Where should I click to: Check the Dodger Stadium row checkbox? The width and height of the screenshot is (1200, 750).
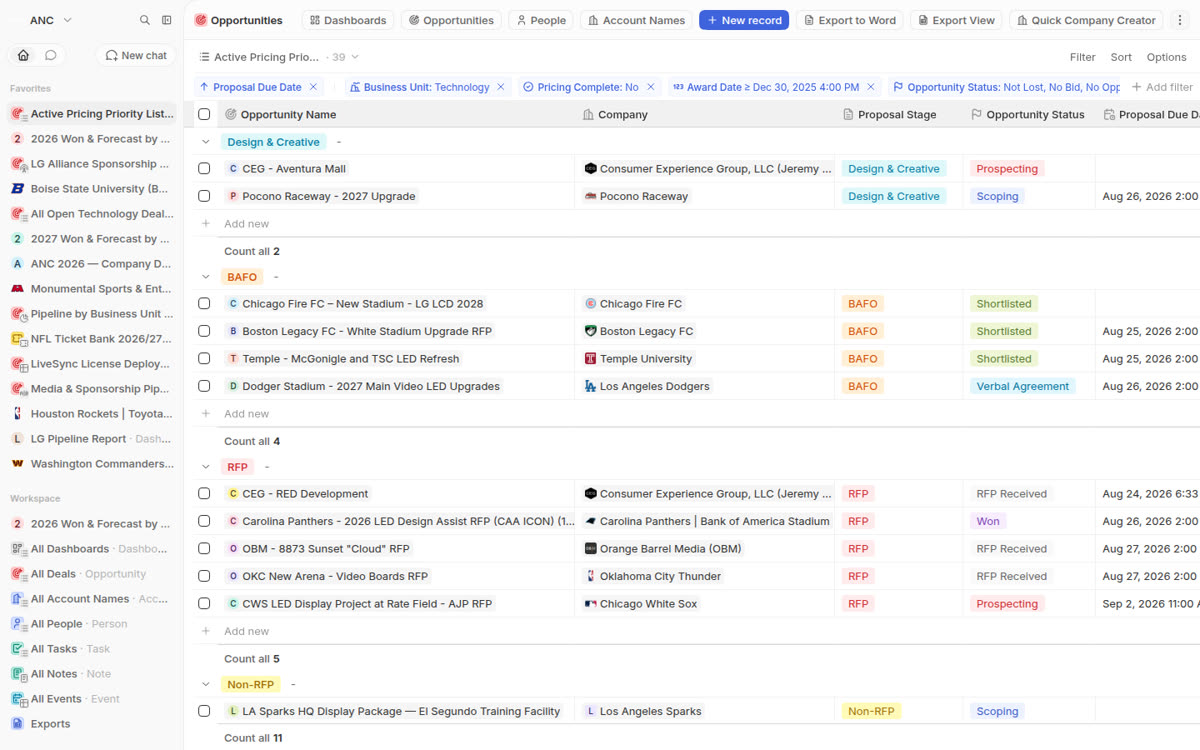204,386
